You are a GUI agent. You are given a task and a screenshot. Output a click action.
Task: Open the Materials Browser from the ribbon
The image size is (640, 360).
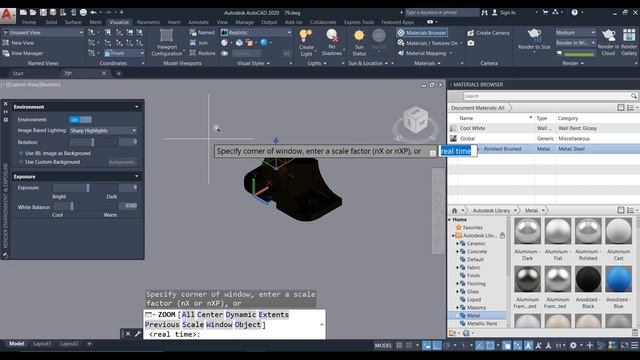422,33
